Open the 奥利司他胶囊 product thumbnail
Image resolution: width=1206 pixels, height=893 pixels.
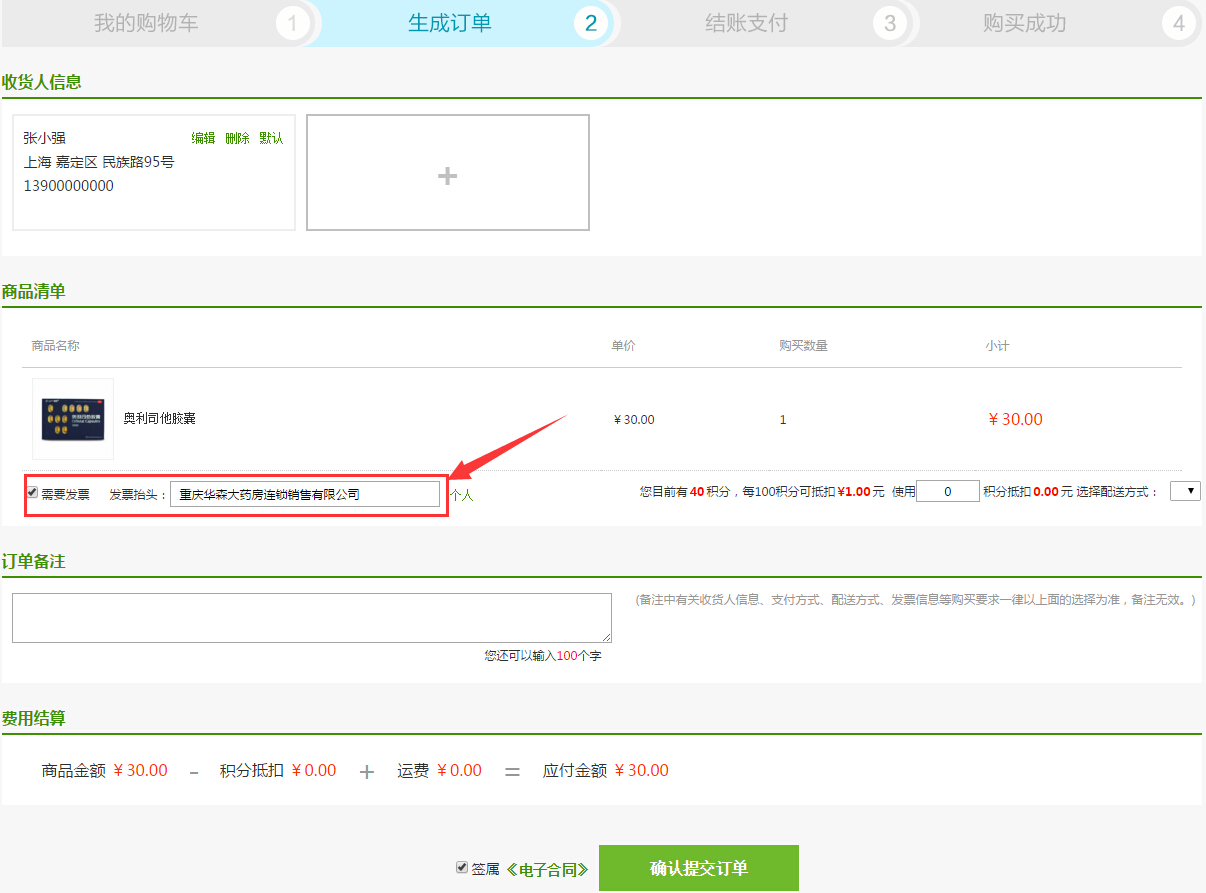(x=73, y=418)
